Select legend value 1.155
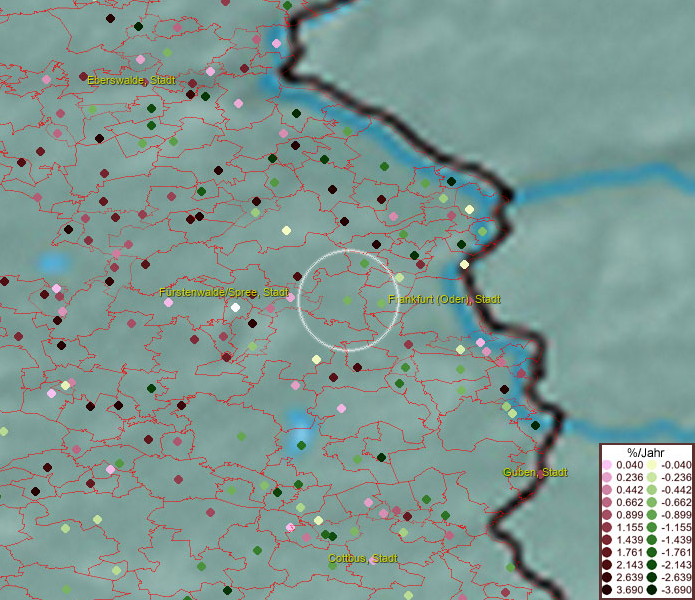This screenshot has width=695, height=600. (629, 527)
